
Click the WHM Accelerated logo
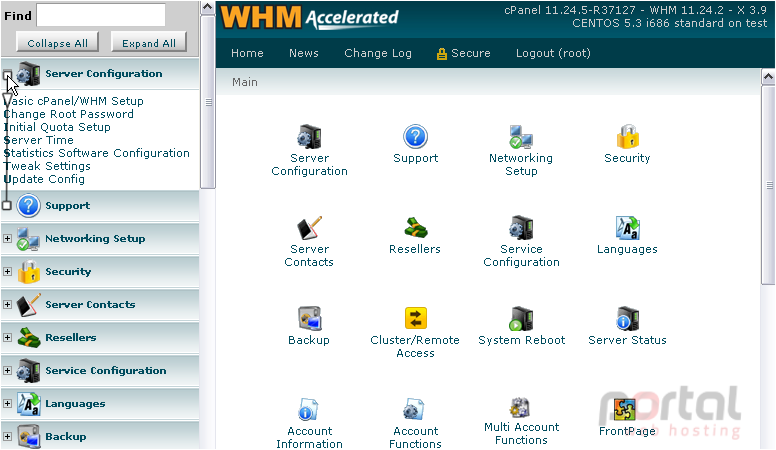coord(309,18)
